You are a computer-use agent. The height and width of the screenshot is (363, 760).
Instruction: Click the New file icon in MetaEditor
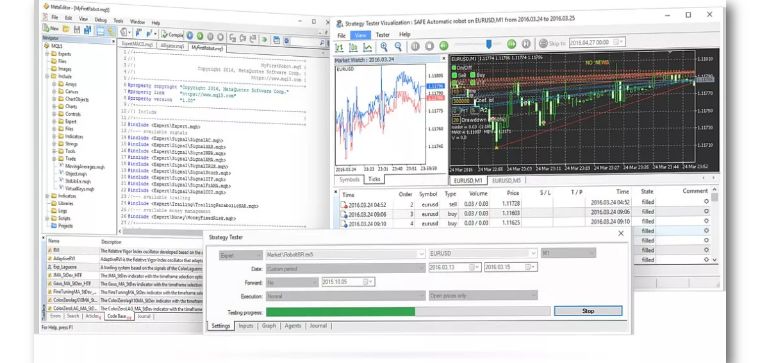click(51, 29)
